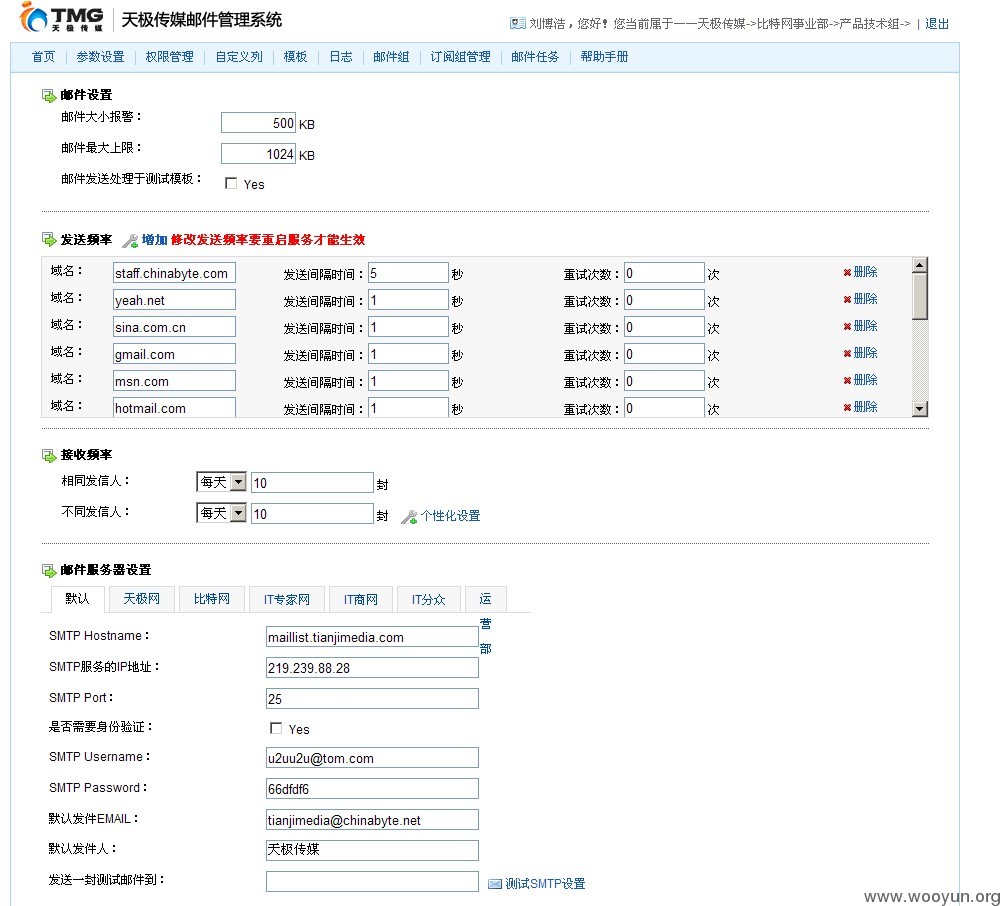Click the SMTP Password input field

[372, 788]
